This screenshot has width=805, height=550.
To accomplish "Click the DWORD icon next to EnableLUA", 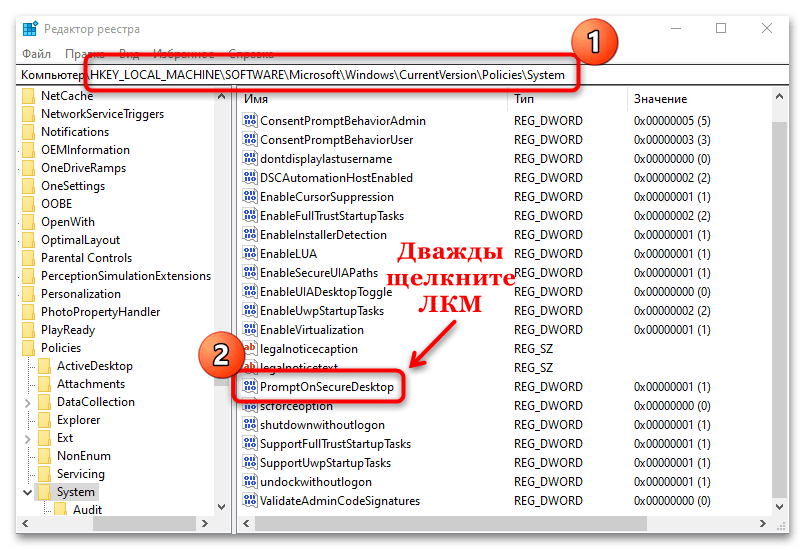I will pos(250,254).
